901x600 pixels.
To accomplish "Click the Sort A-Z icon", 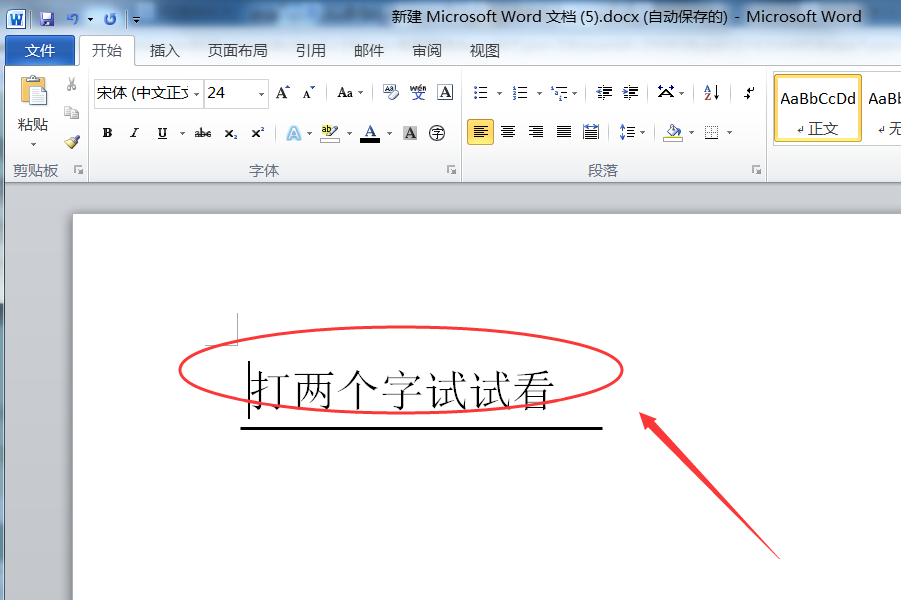I will (711, 93).
